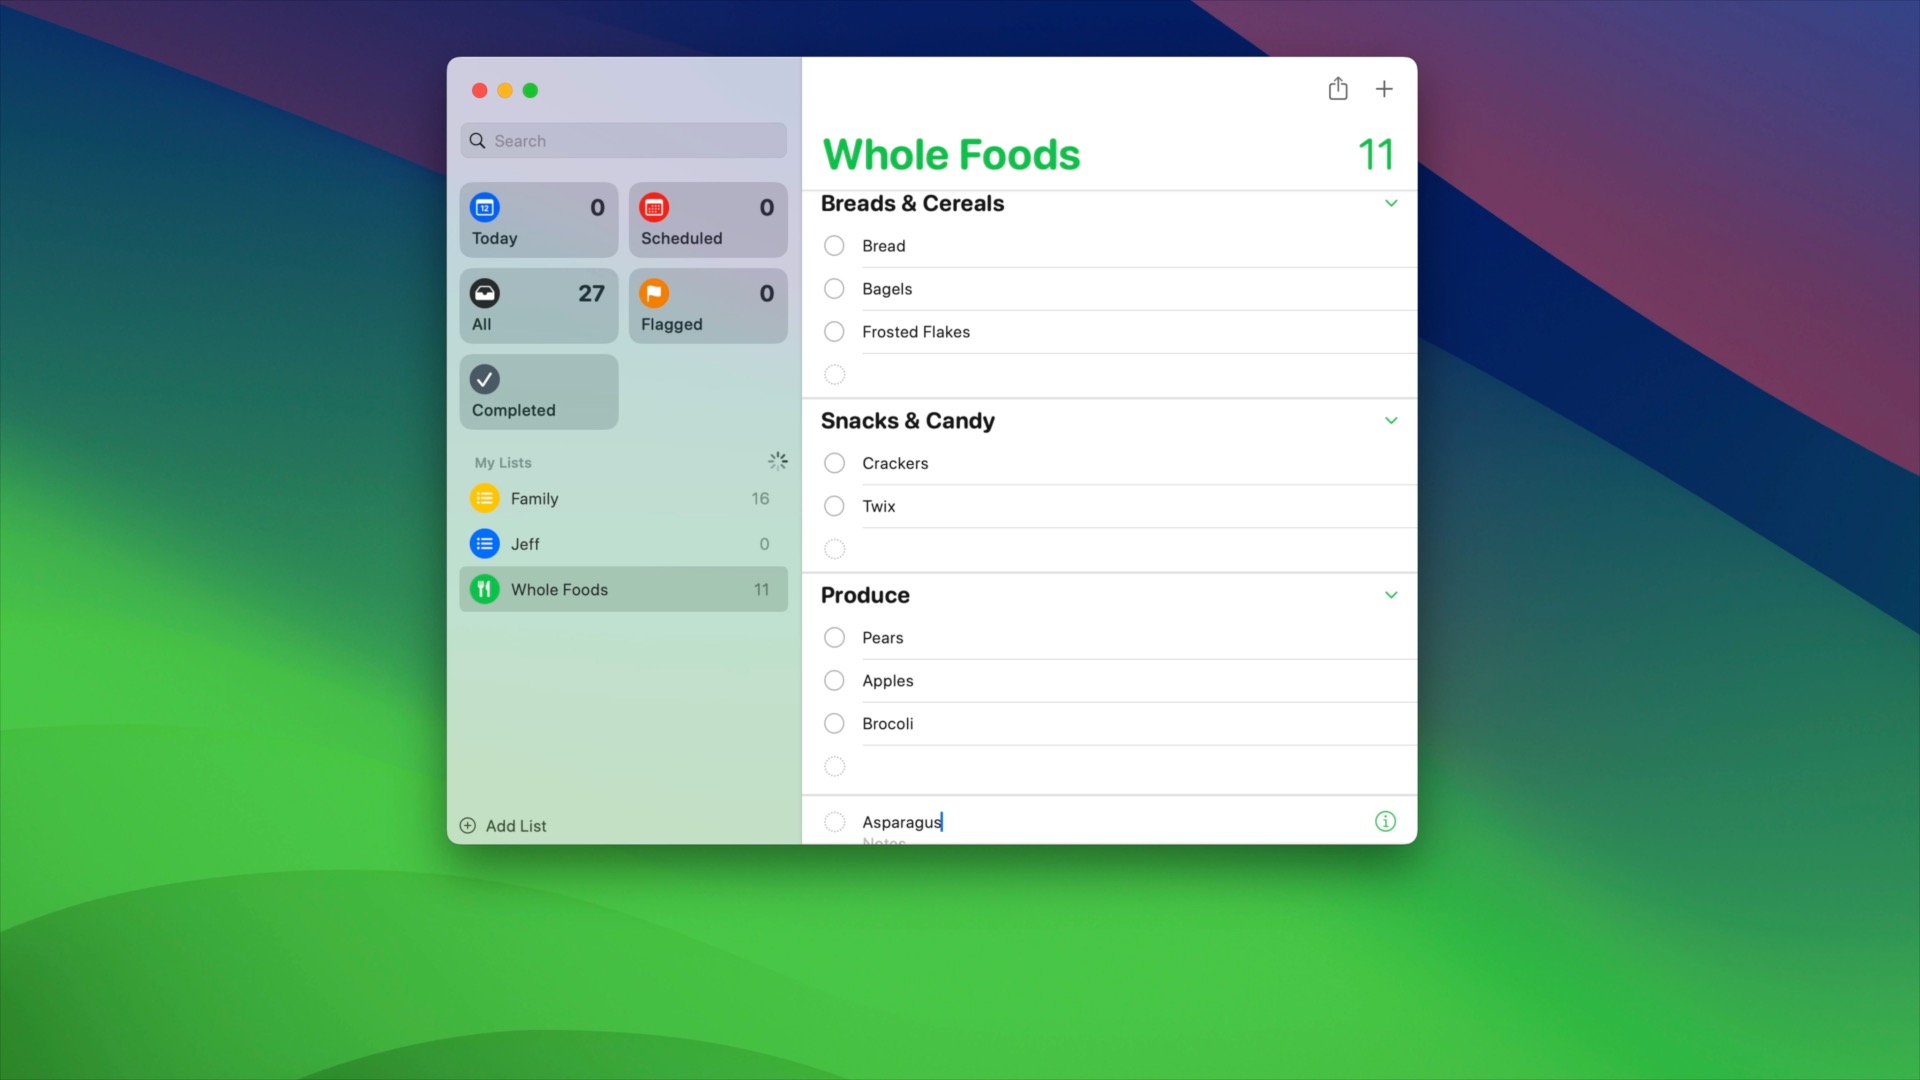Collapse the Snacks & Candy section
The image size is (1920, 1080).
[1391, 420]
